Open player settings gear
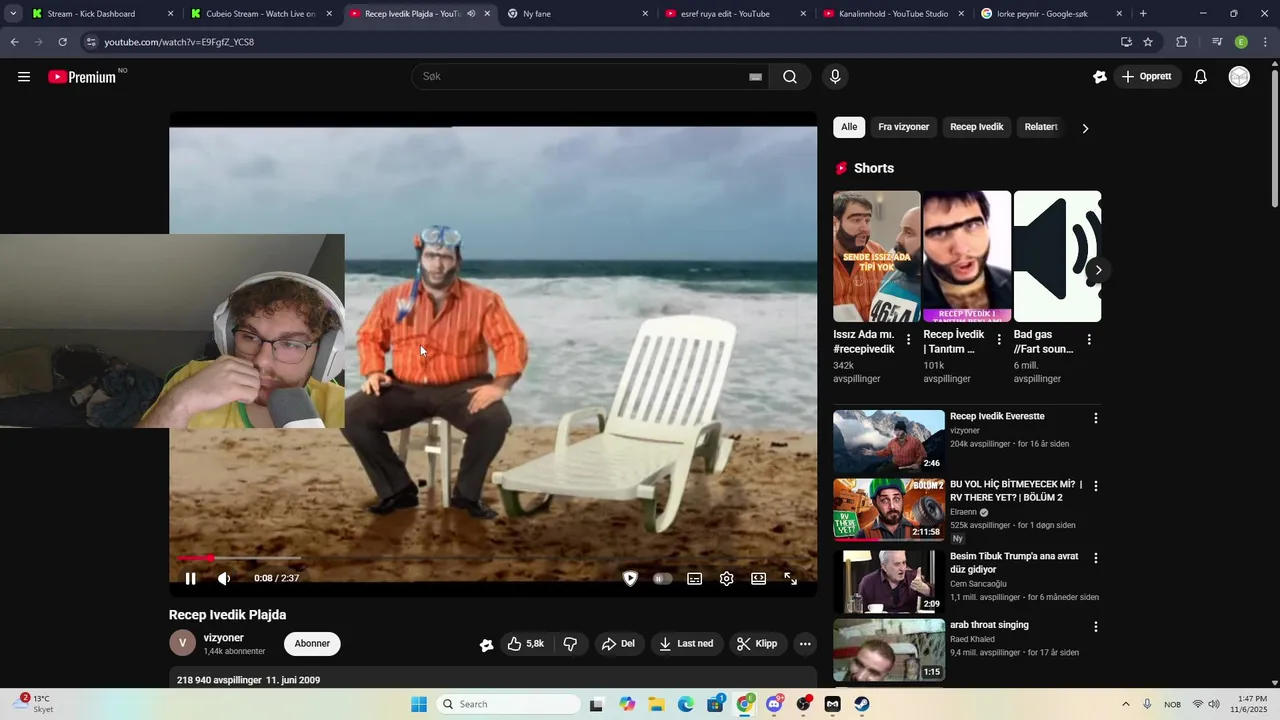 (727, 578)
